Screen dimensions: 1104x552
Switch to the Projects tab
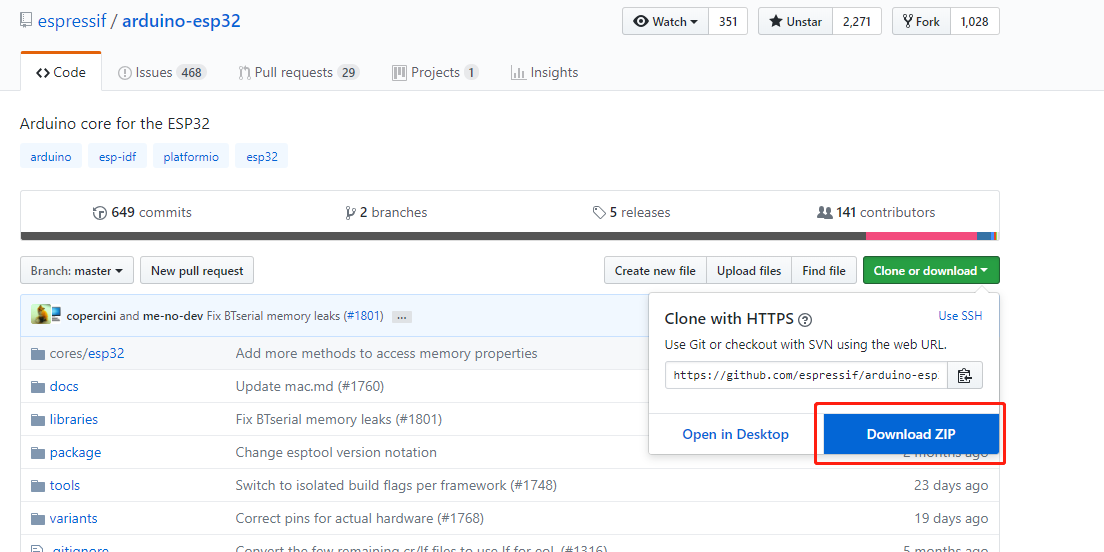coord(435,73)
